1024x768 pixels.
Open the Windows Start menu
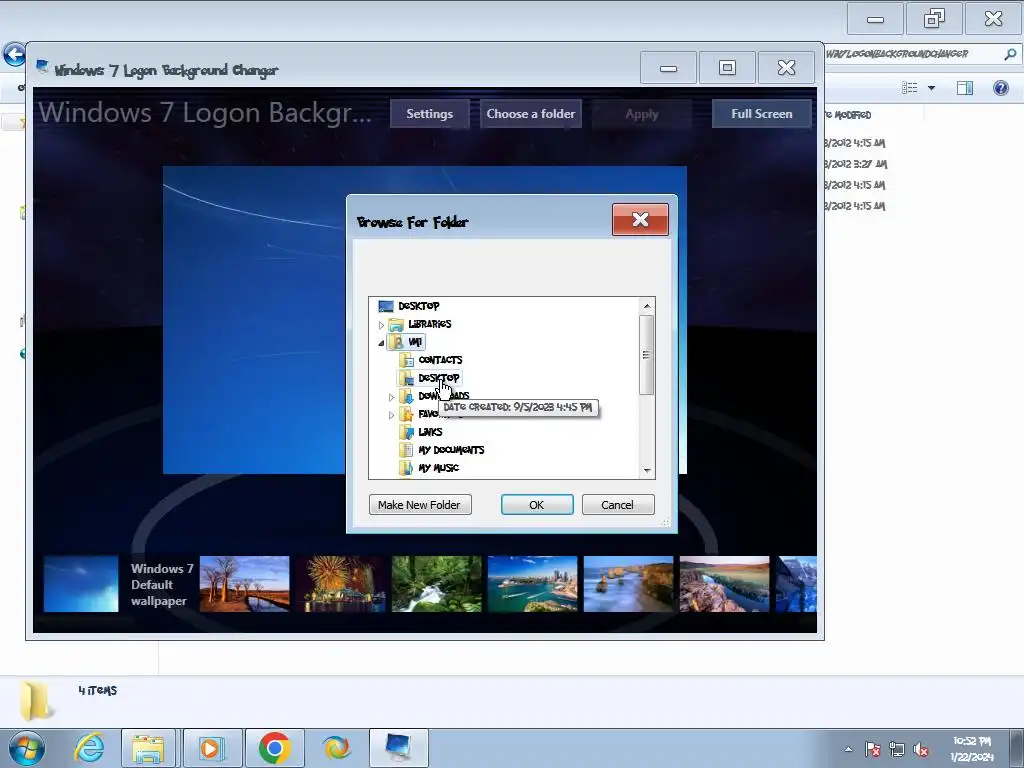pyautogui.click(x=27, y=748)
